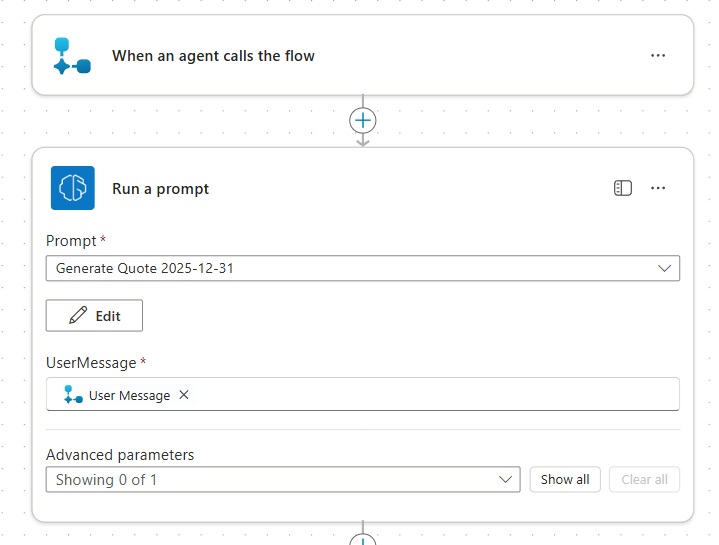719x545 pixels.
Task: Insert a step using the plus between cards
Action: pos(362,120)
